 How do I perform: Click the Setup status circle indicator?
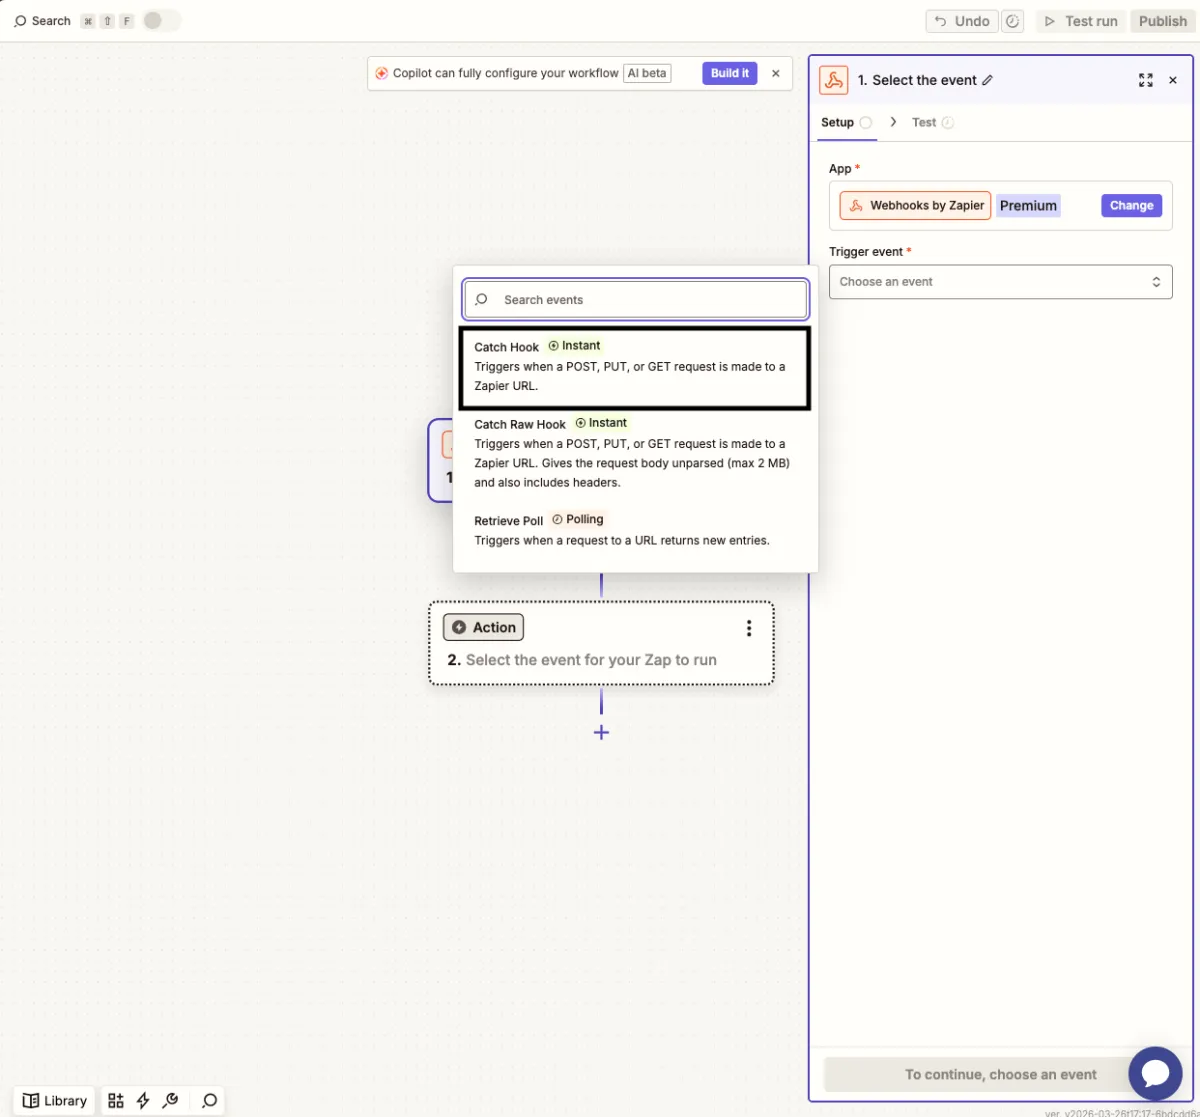(866, 122)
